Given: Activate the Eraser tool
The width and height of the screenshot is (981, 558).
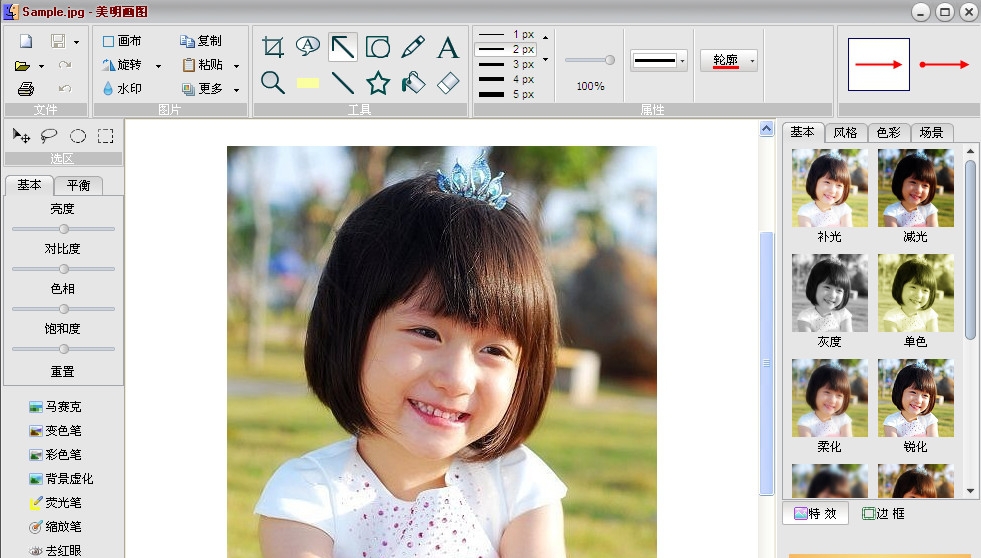Looking at the screenshot, I should [448, 82].
